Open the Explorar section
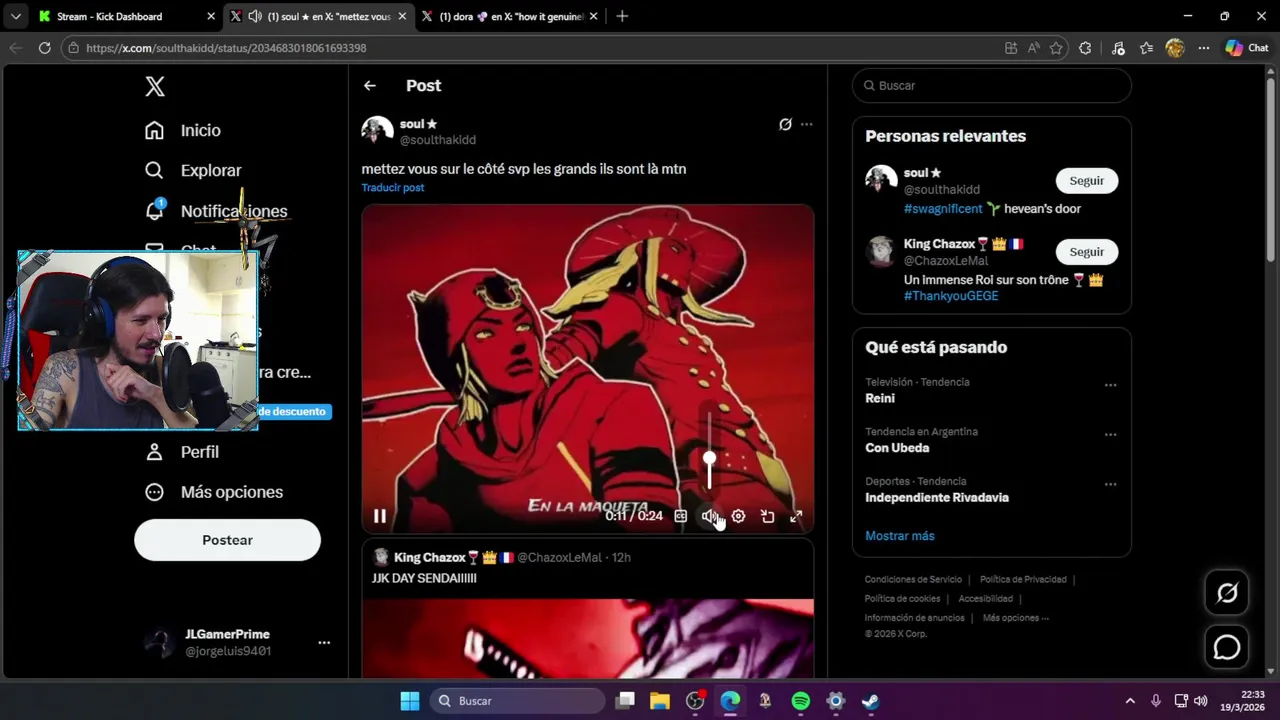This screenshot has height=720, width=1280. click(193, 170)
